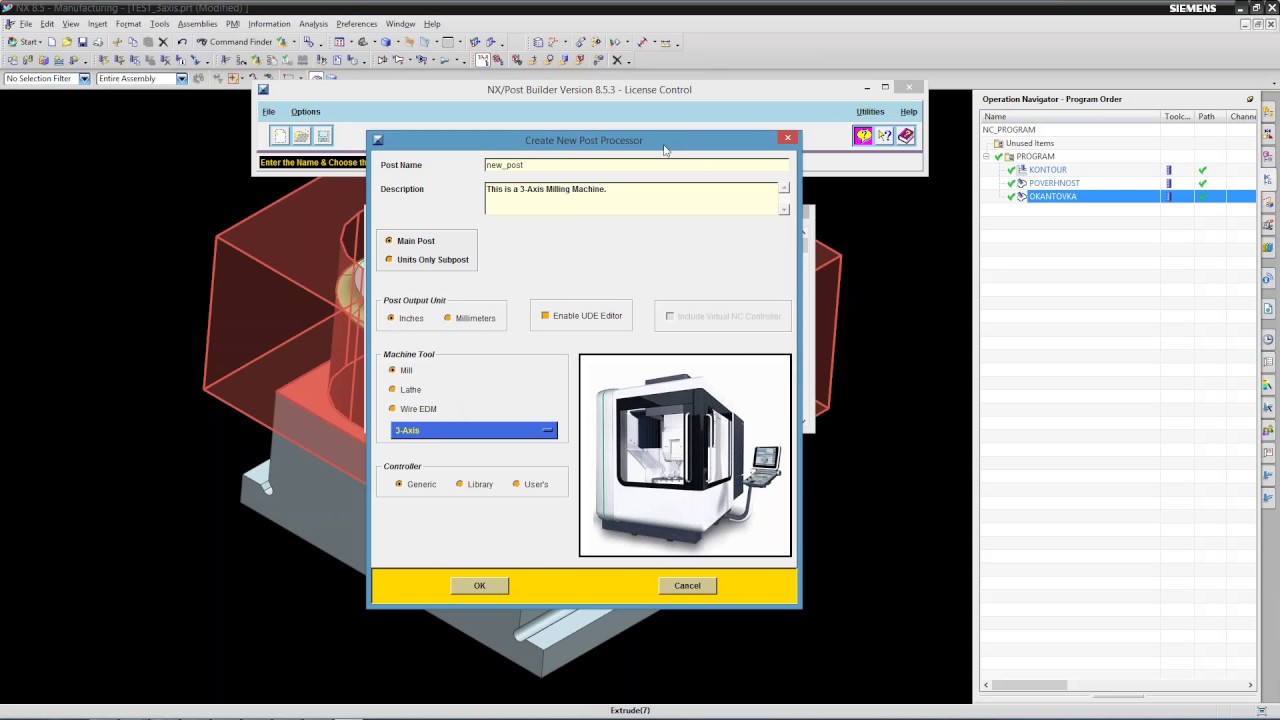Screen dimensions: 1280x720
Task: Click the Toolchange icon in the KONTOUR row
Action: click(1169, 170)
